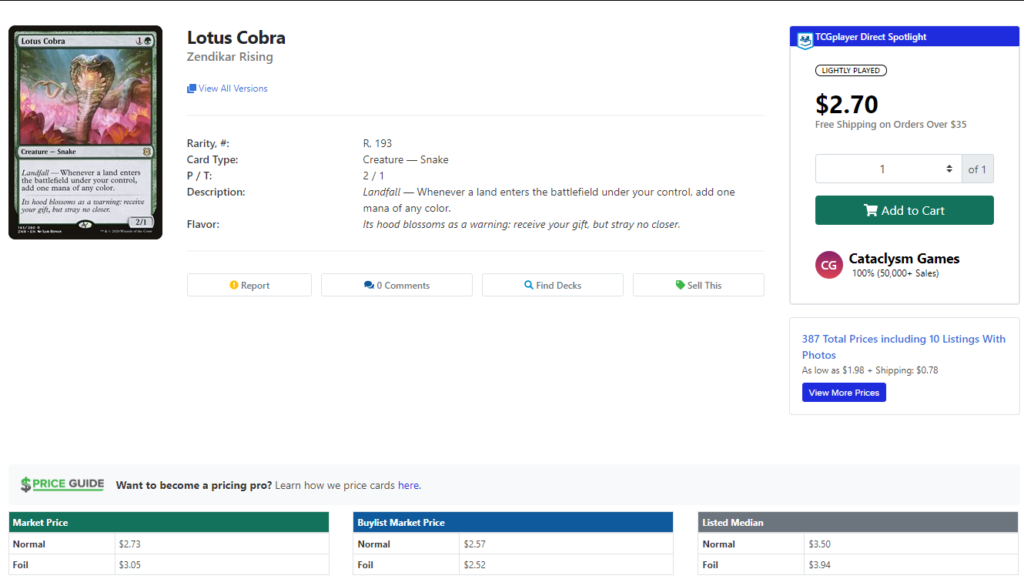Click the Price Guide logo
The image size is (1024, 579).
62,484
